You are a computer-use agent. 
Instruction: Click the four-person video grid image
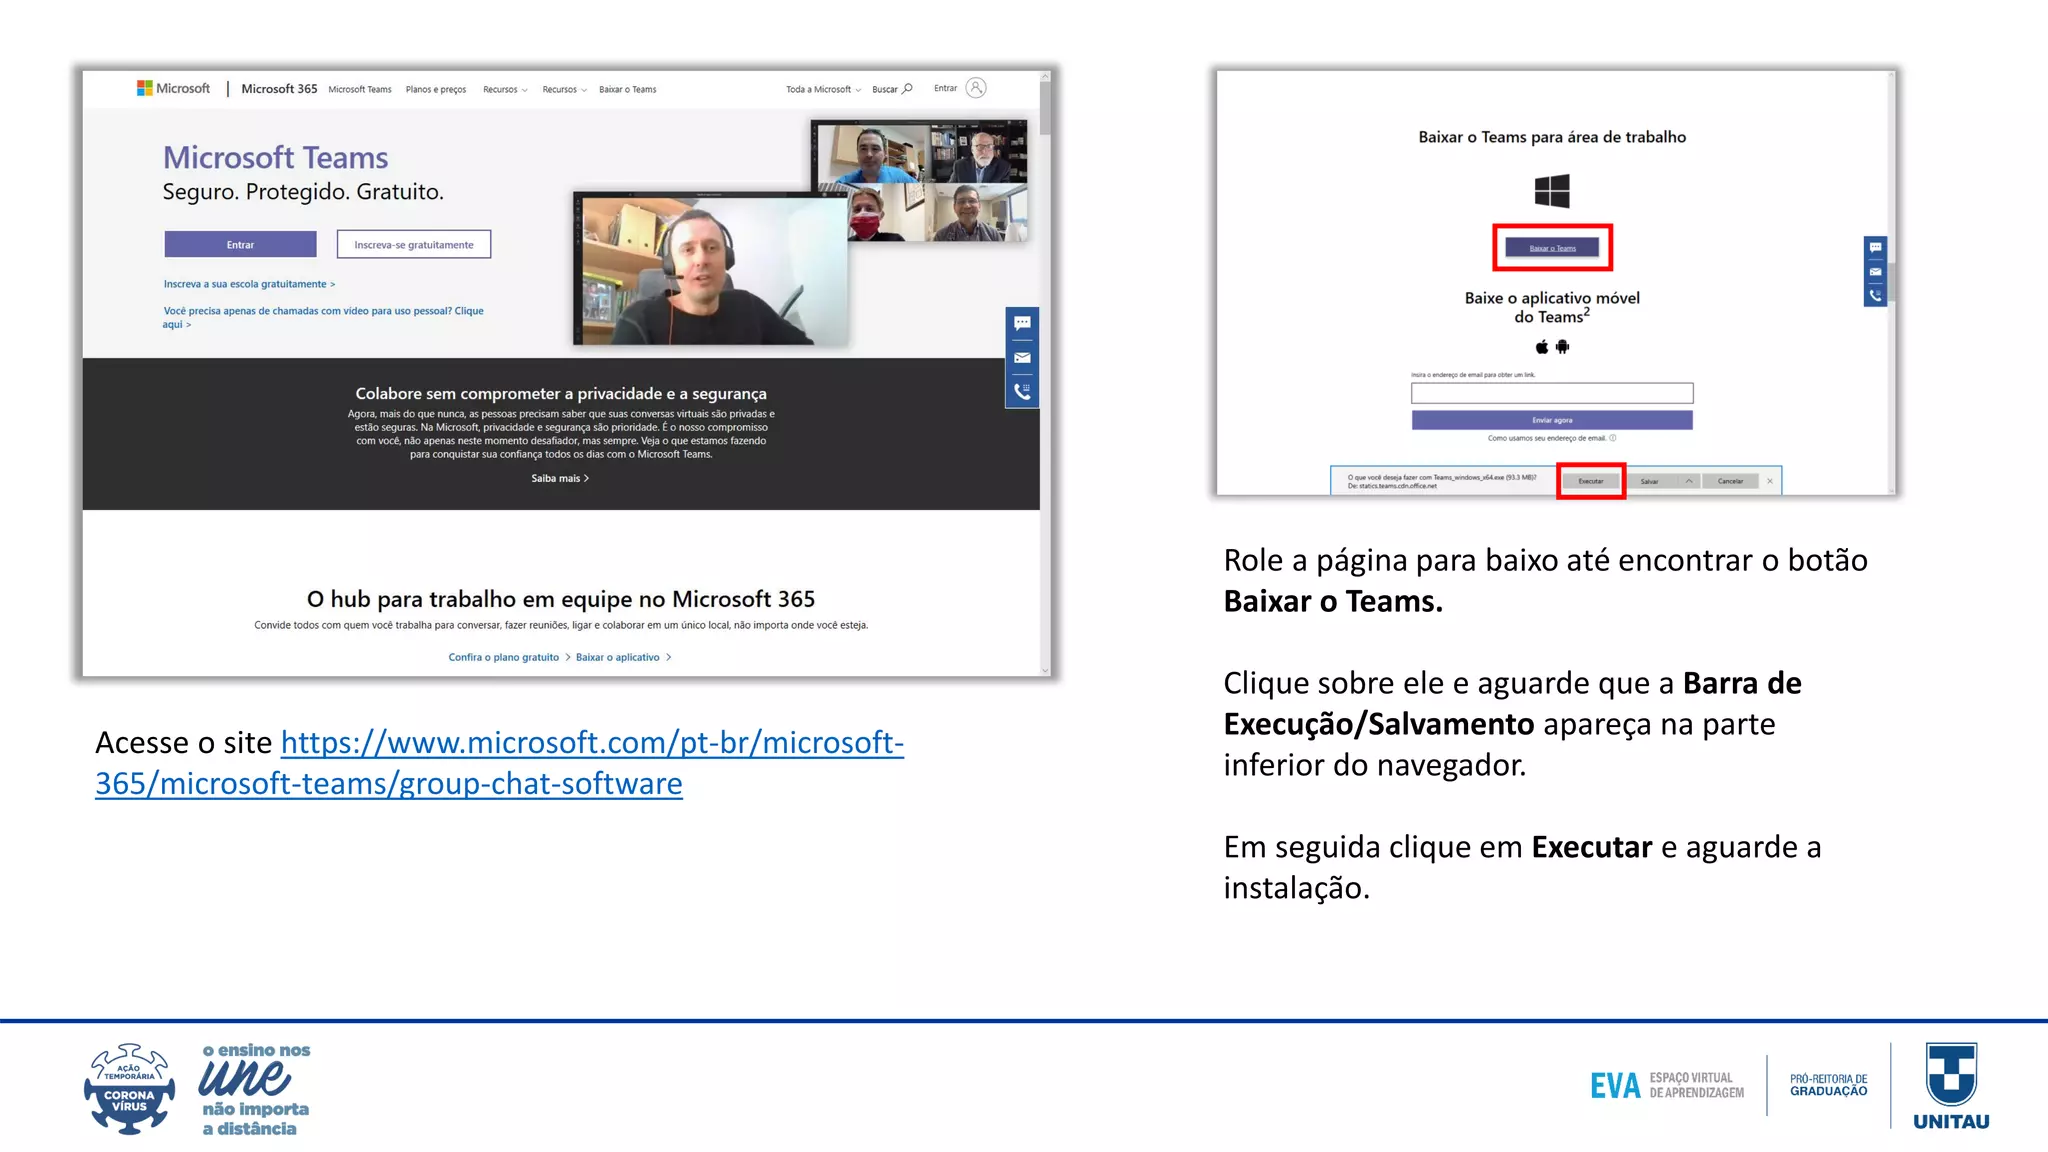pyautogui.click(x=920, y=181)
